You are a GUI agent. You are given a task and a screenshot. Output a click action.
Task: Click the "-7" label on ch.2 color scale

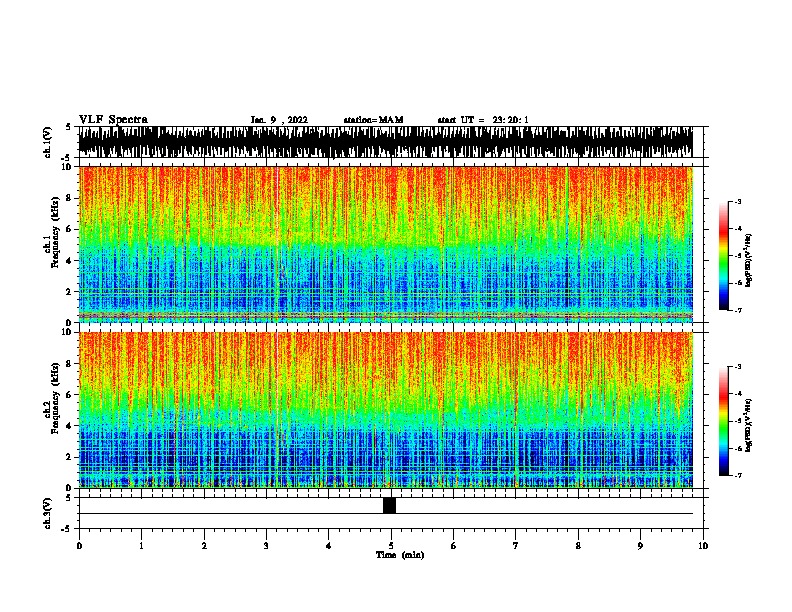[x=737, y=476]
